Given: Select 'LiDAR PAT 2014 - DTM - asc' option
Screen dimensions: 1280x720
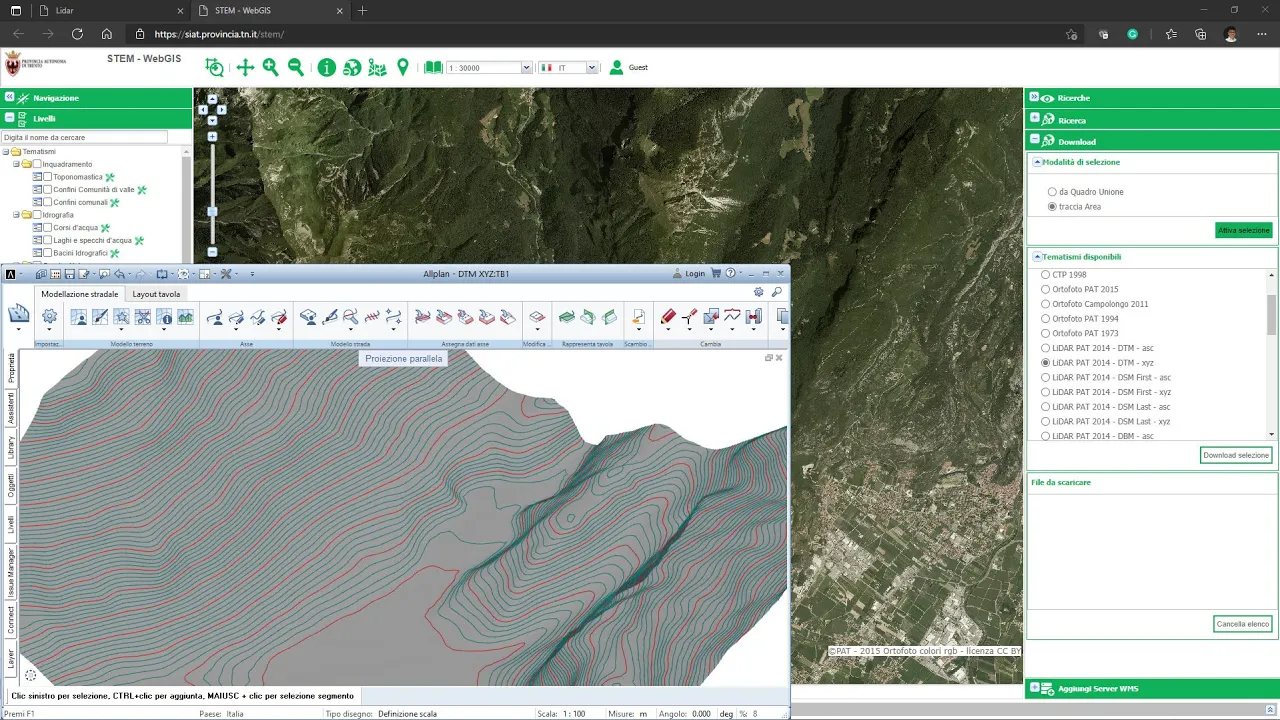Looking at the screenshot, I should tap(1046, 348).
